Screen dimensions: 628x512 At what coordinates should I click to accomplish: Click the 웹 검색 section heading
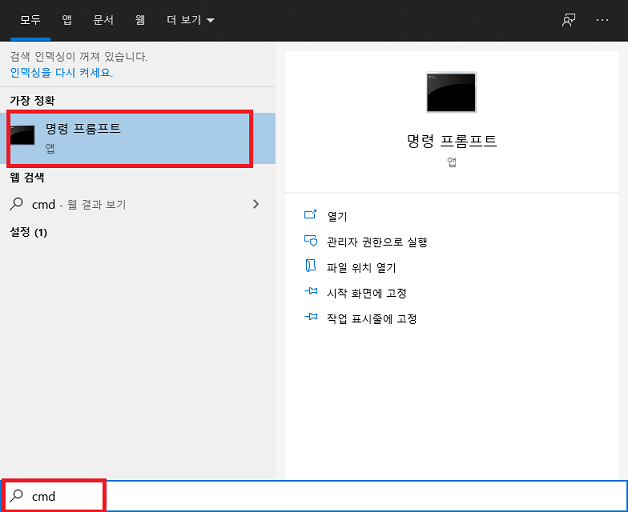27,177
